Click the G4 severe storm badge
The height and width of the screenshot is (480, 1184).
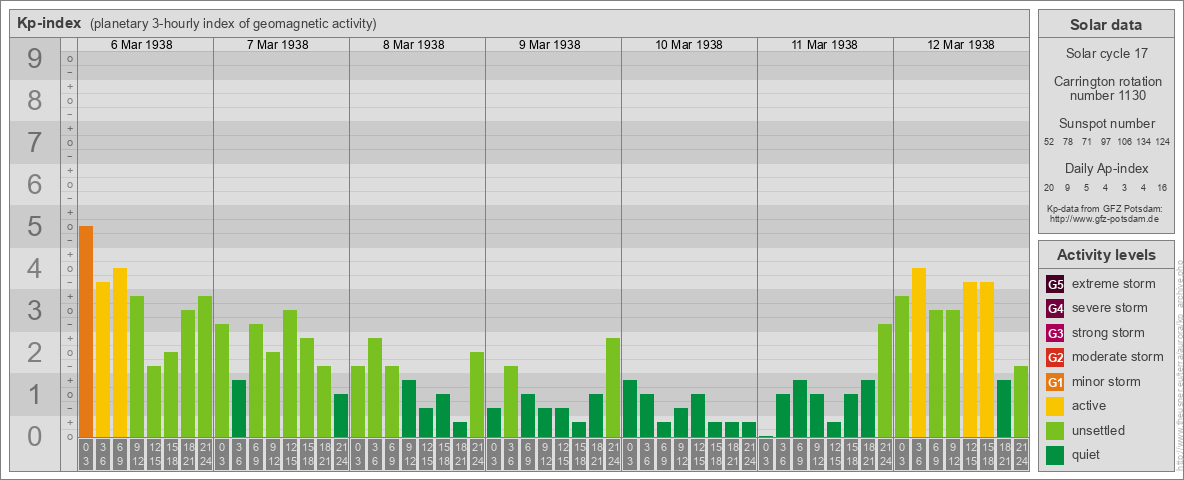(x=1055, y=309)
